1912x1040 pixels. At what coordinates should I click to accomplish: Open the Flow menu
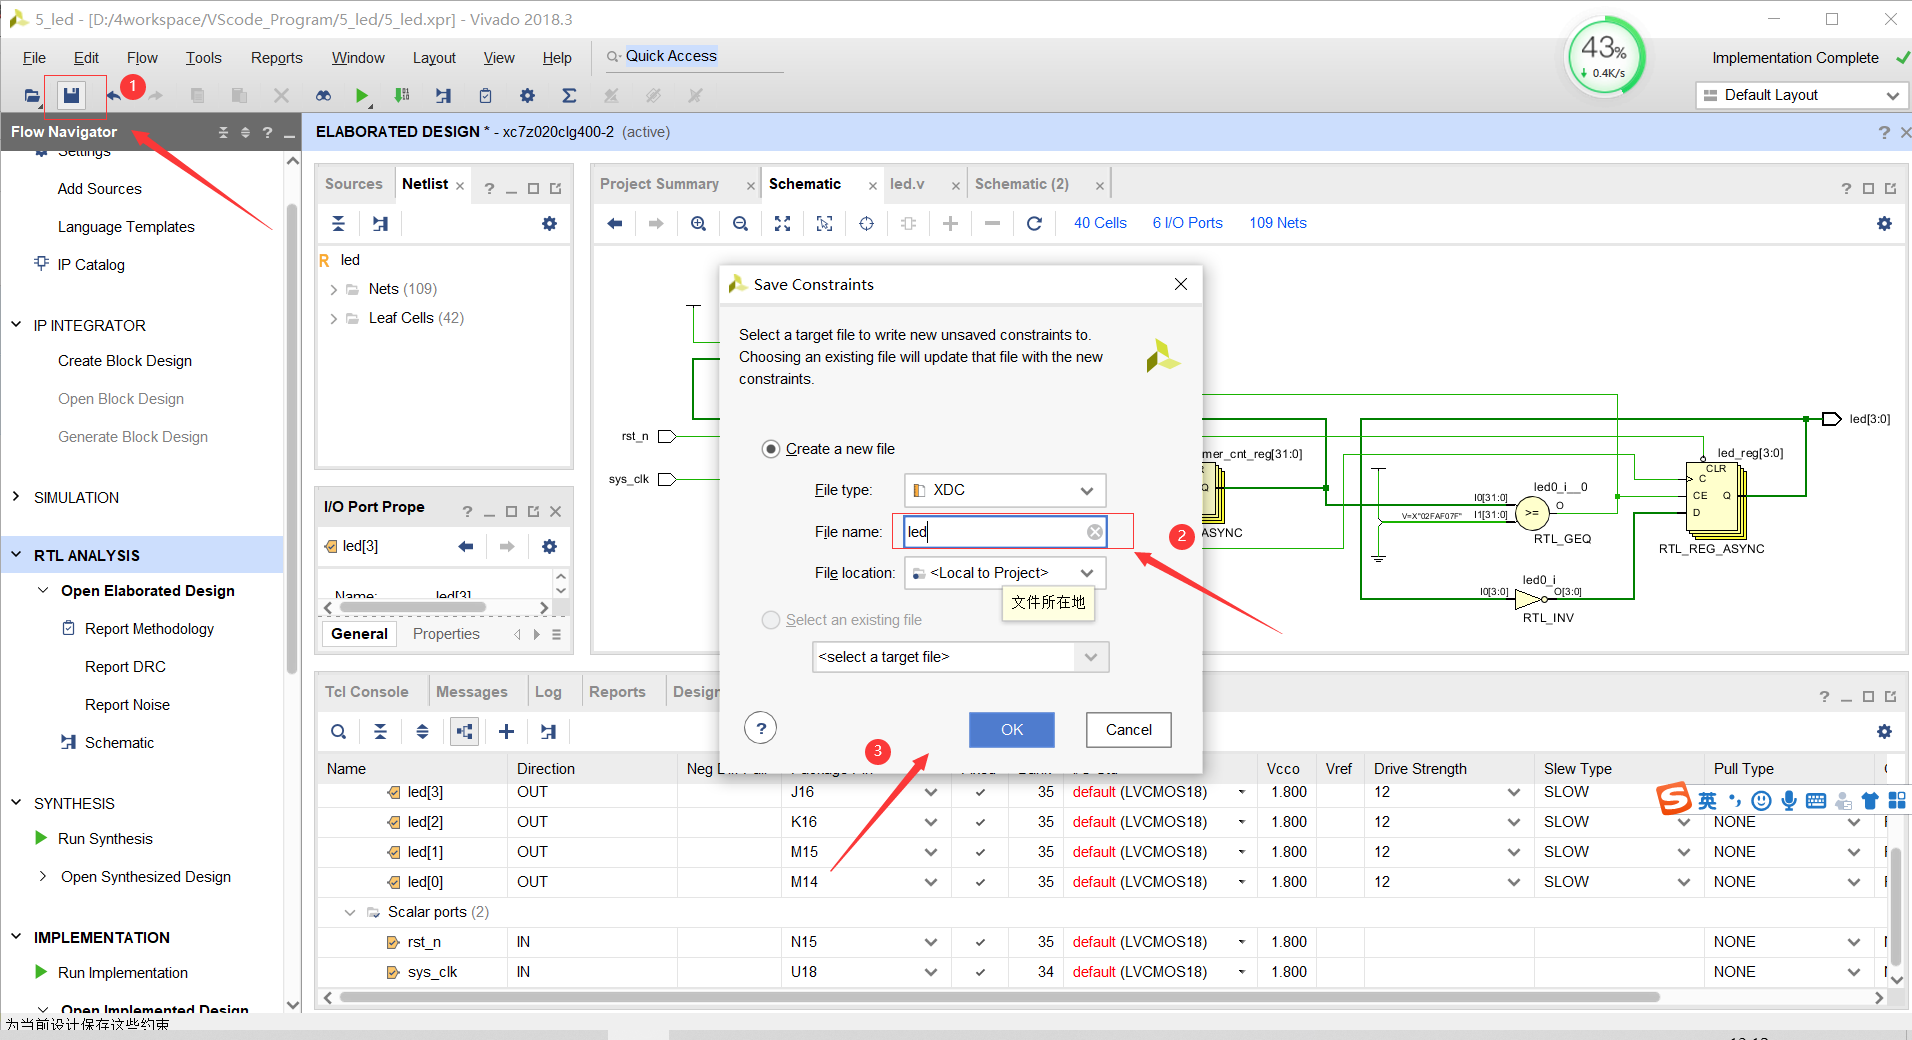[x=142, y=57]
